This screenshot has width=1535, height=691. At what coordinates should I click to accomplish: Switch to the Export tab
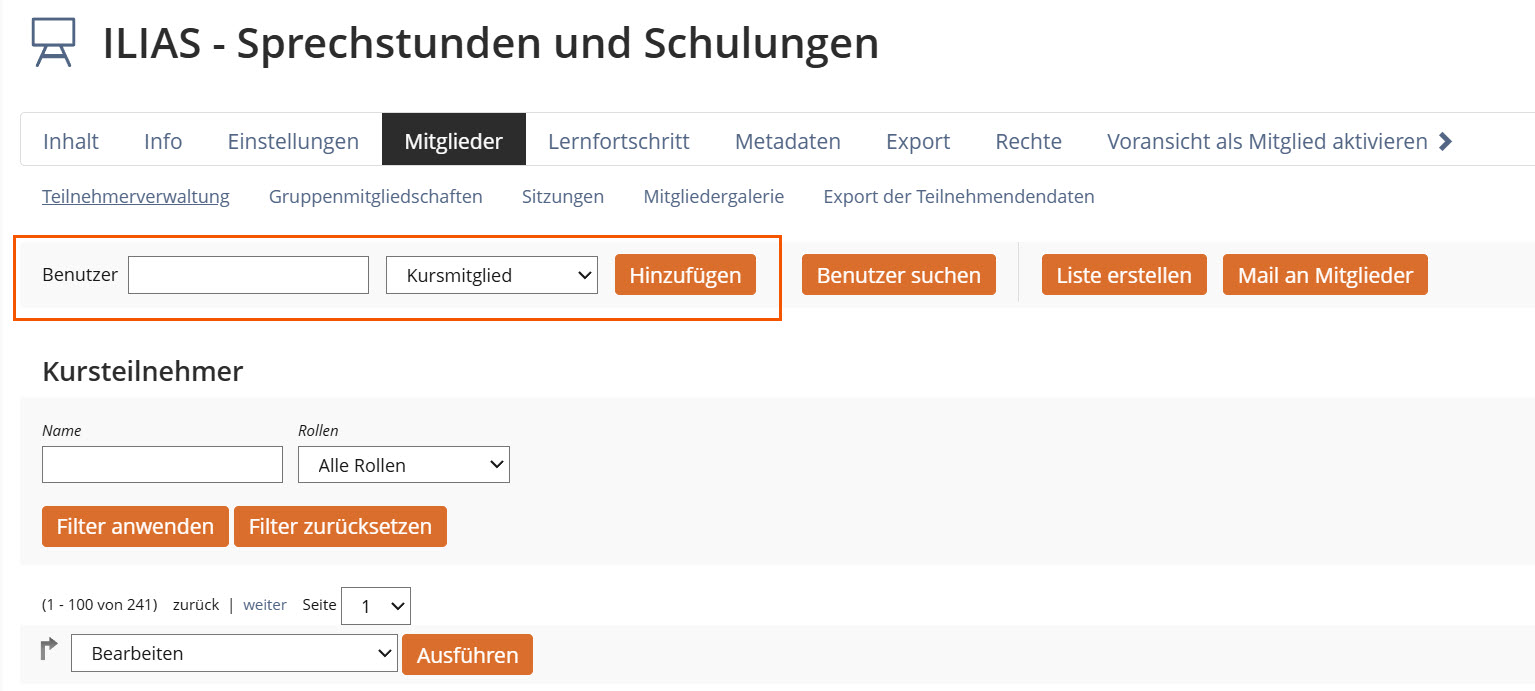tap(916, 141)
